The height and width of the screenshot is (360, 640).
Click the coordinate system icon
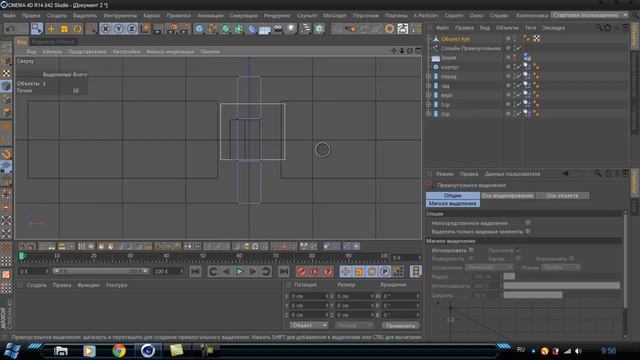[145, 29]
